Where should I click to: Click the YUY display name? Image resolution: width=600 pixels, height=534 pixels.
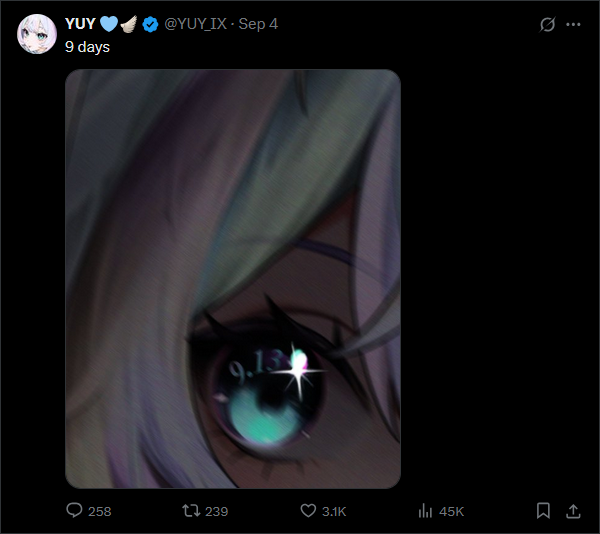[x=80, y=24]
